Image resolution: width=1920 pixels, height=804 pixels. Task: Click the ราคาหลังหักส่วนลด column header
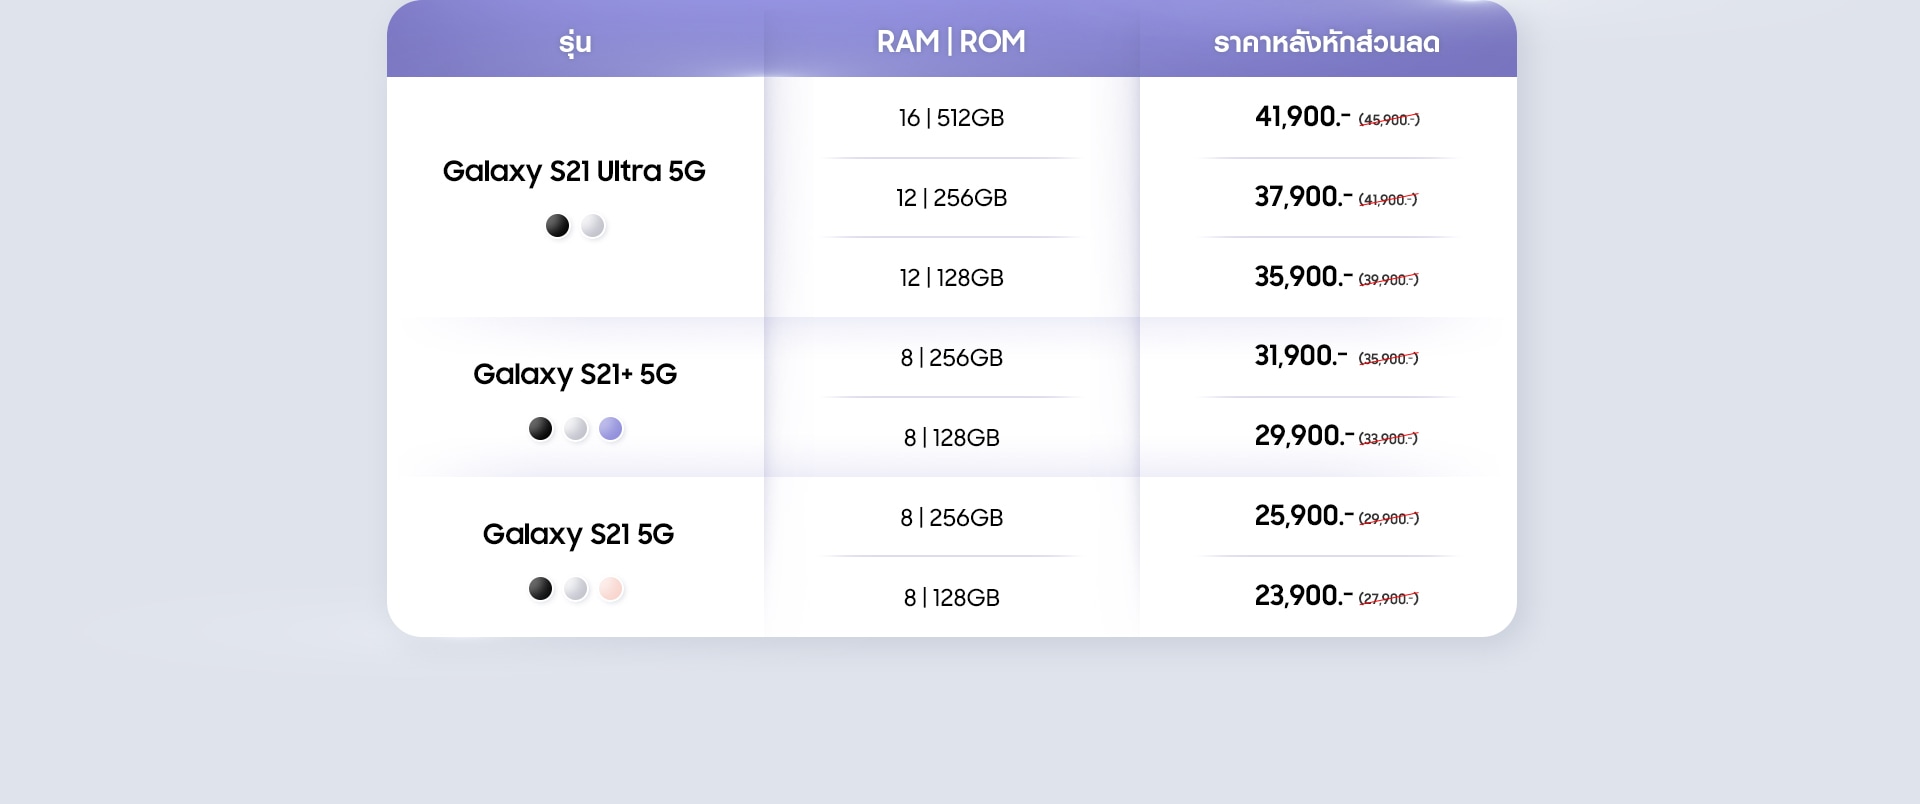pyautogui.click(x=1327, y=42)
